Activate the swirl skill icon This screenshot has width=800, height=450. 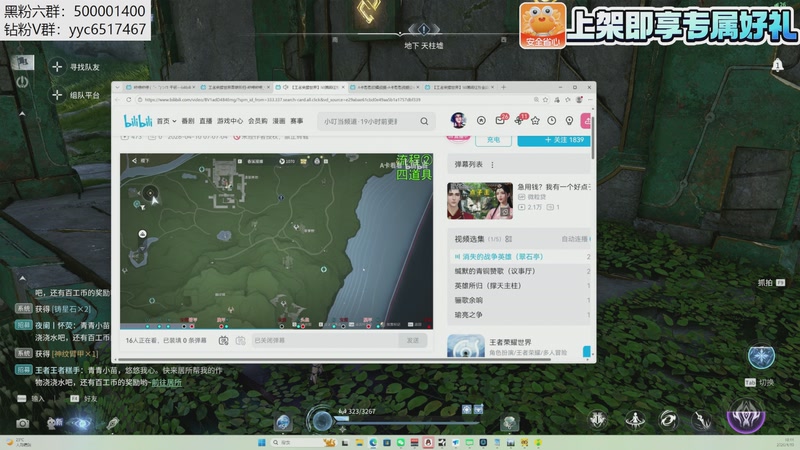click(x=668, y=420)
